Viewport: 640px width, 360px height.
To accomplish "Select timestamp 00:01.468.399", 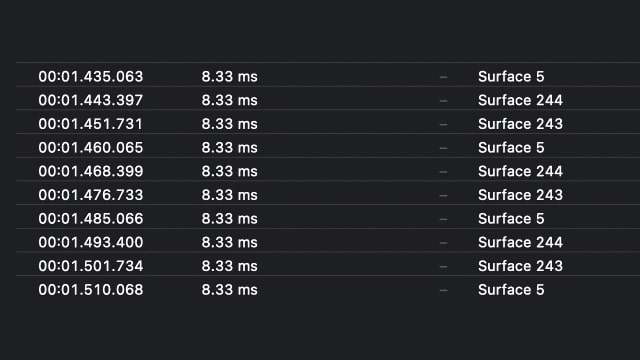I will (x=91, y=171).
